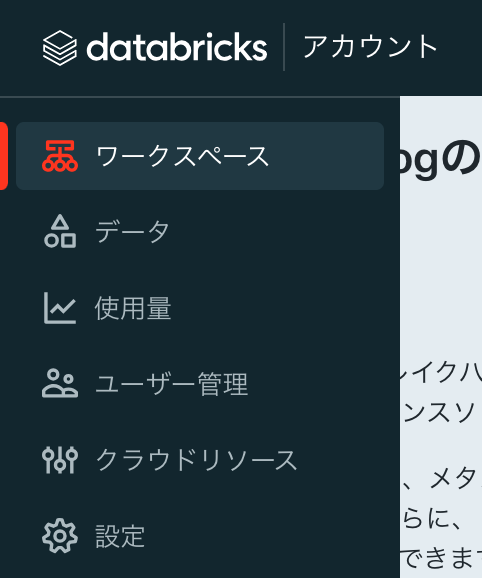Go to the データ sidebar entry

click(x=200, y=231)
